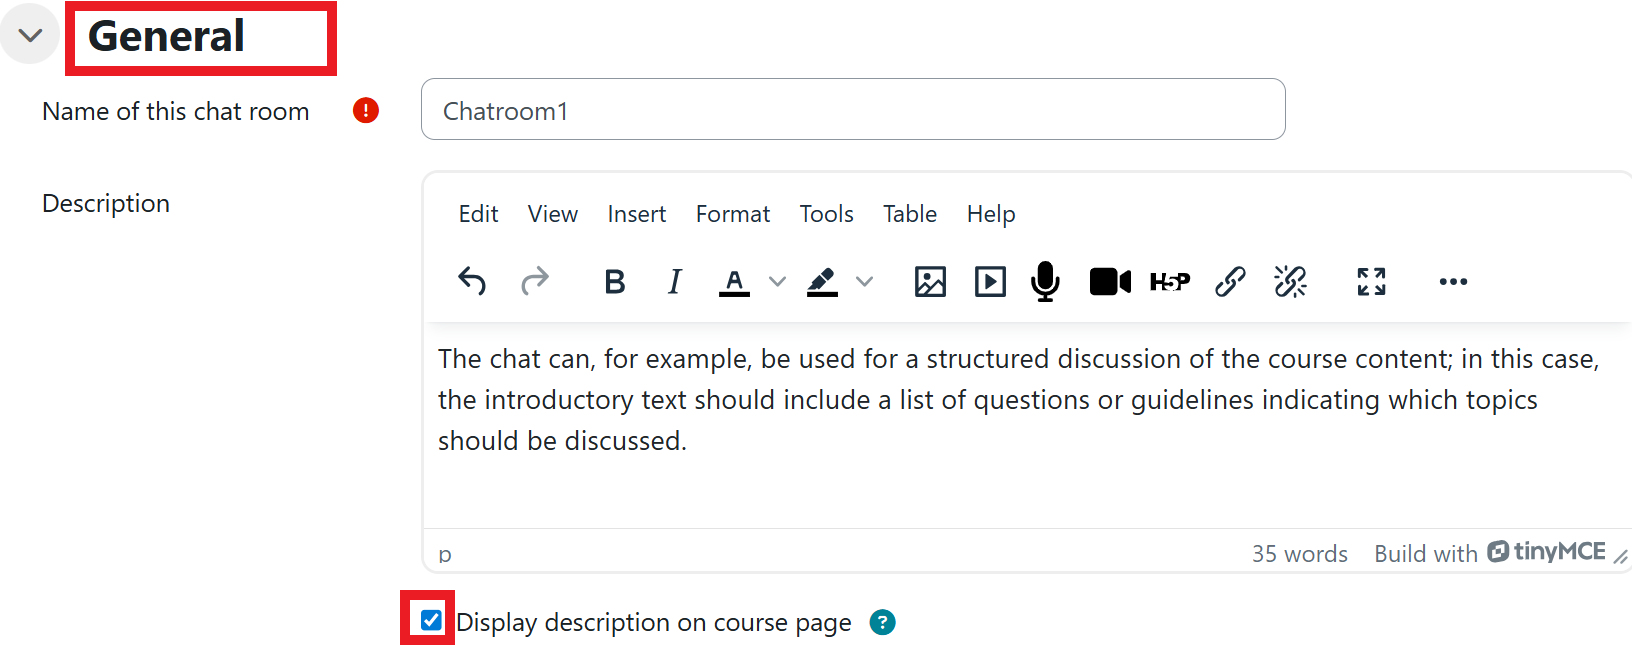The image size is (1632, 647).
Task: Insert an image into the description
Action: (x=930, y=282)
